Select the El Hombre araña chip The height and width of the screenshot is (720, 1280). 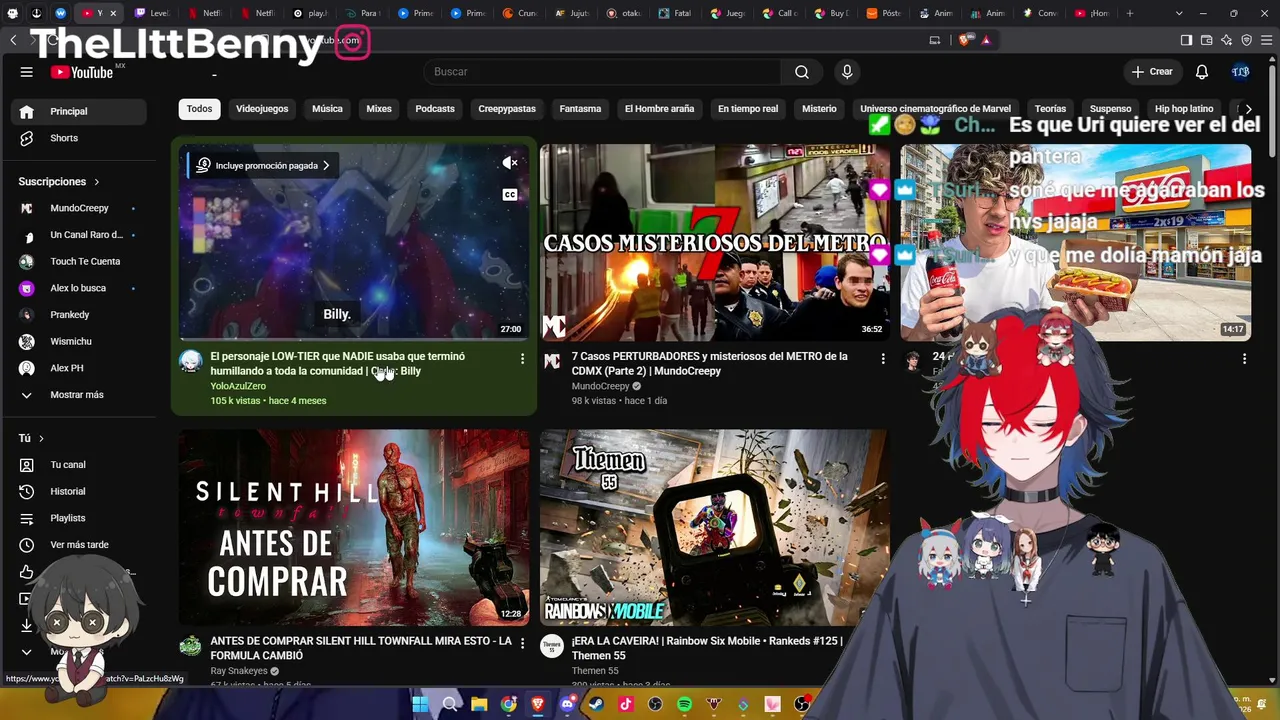659,109
